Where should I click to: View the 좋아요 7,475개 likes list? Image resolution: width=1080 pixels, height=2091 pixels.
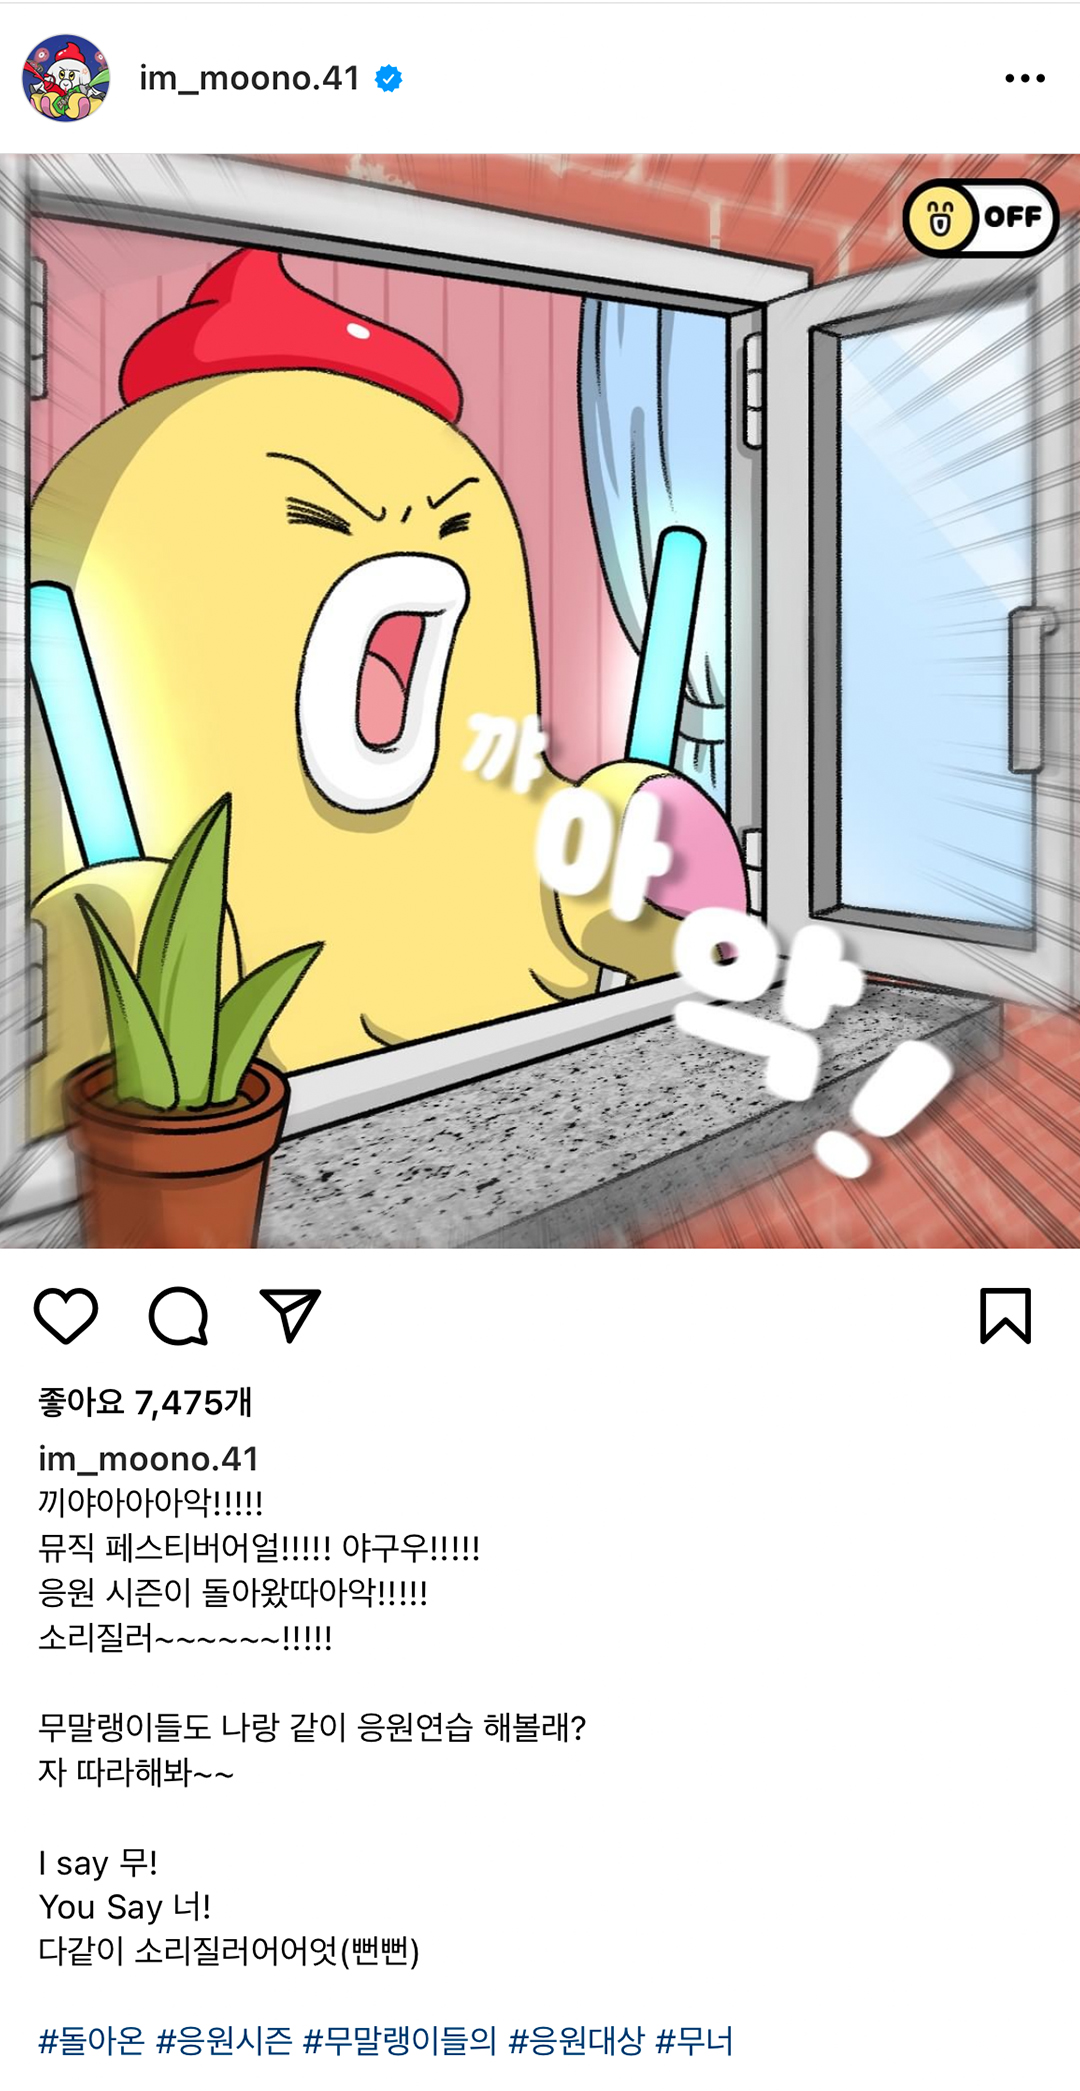coord(145,1402)
